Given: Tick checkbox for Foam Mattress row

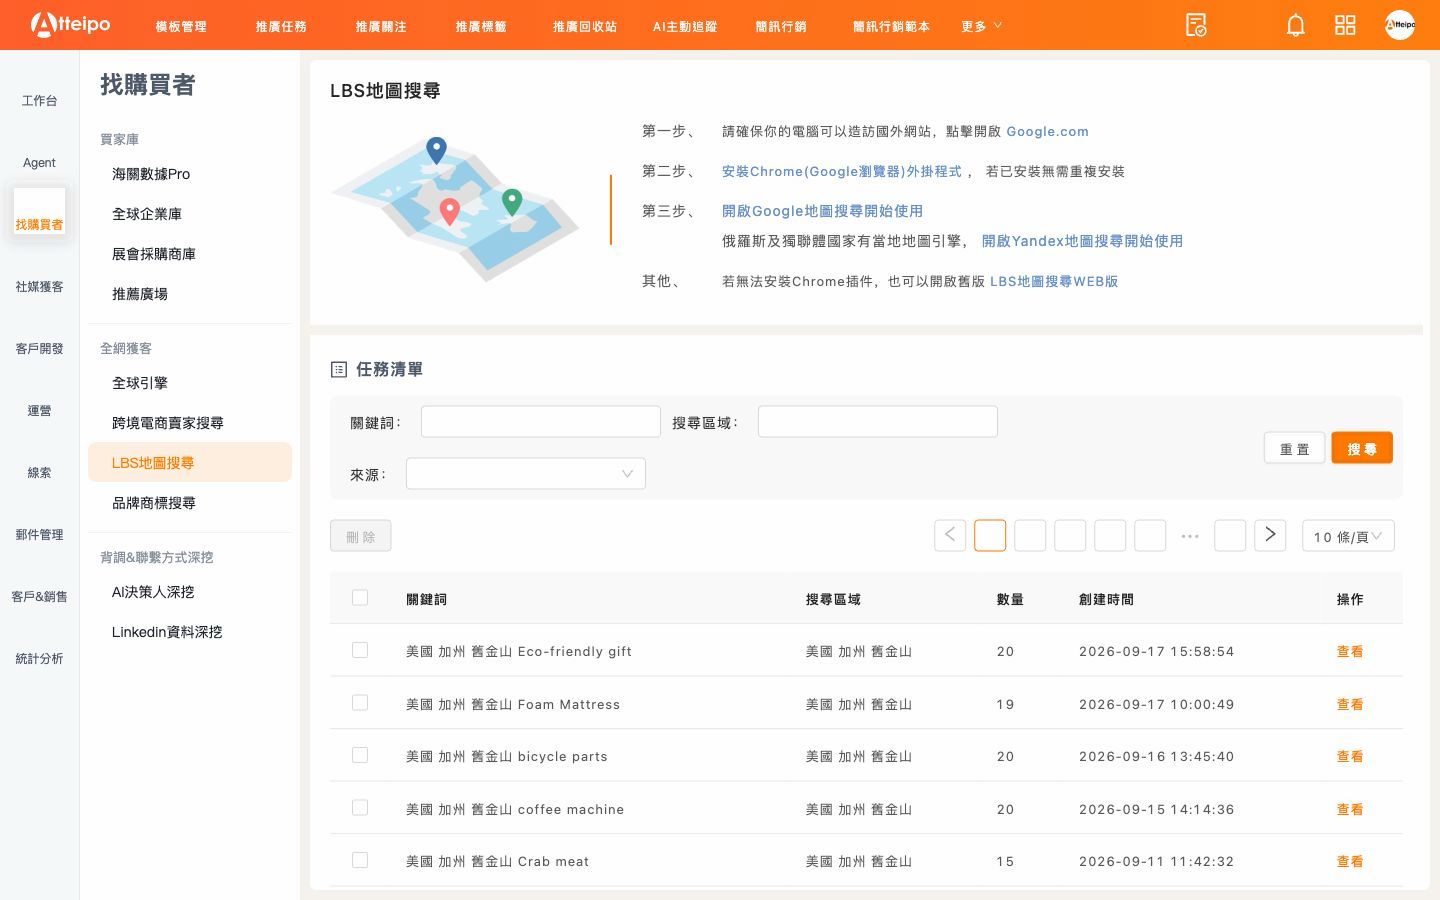Looking at the screenshot, I should (360, 703).
